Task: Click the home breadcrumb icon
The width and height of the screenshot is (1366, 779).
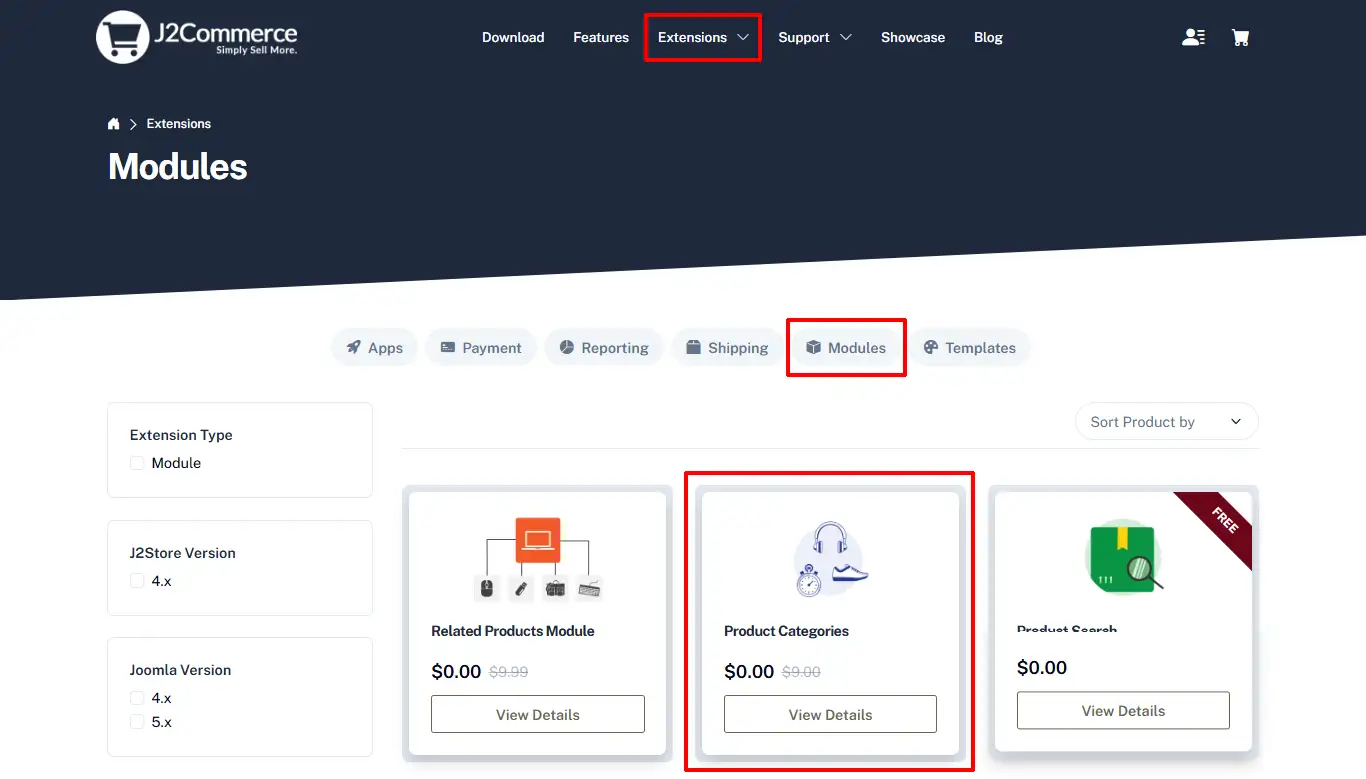Action: [114, 124]
